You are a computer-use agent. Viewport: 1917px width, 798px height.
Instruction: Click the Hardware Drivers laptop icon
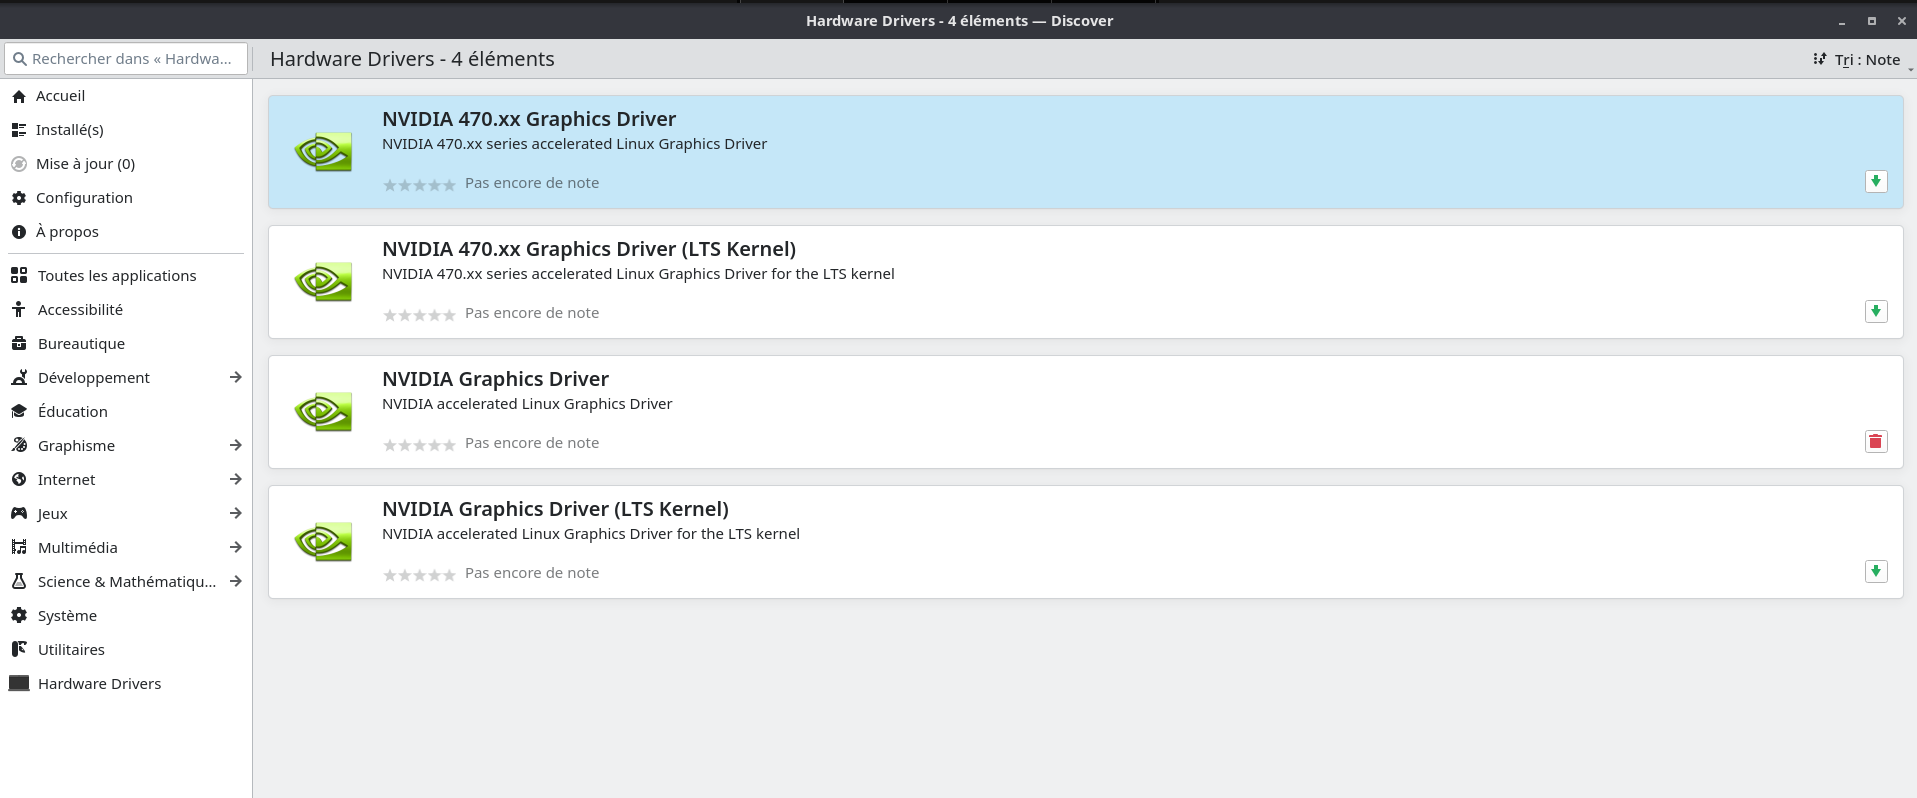pyautogui.click(x=19, y=684)
